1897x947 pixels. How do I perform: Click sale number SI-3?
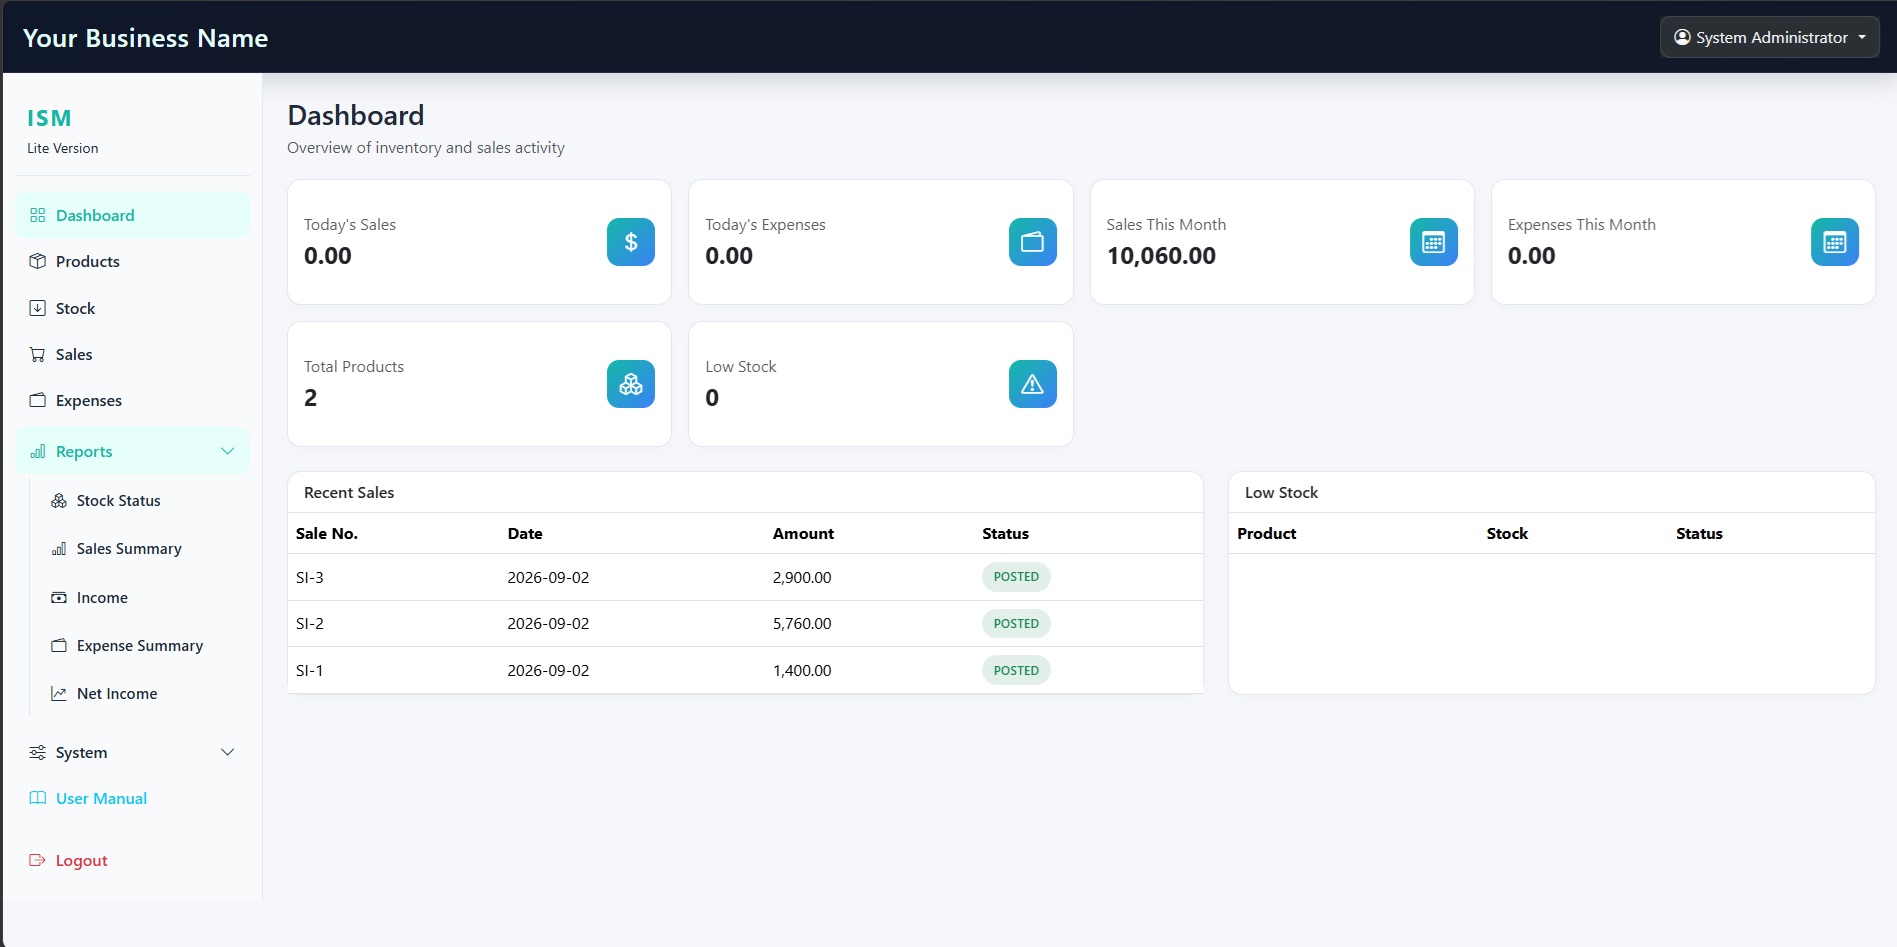pos(310,577)
